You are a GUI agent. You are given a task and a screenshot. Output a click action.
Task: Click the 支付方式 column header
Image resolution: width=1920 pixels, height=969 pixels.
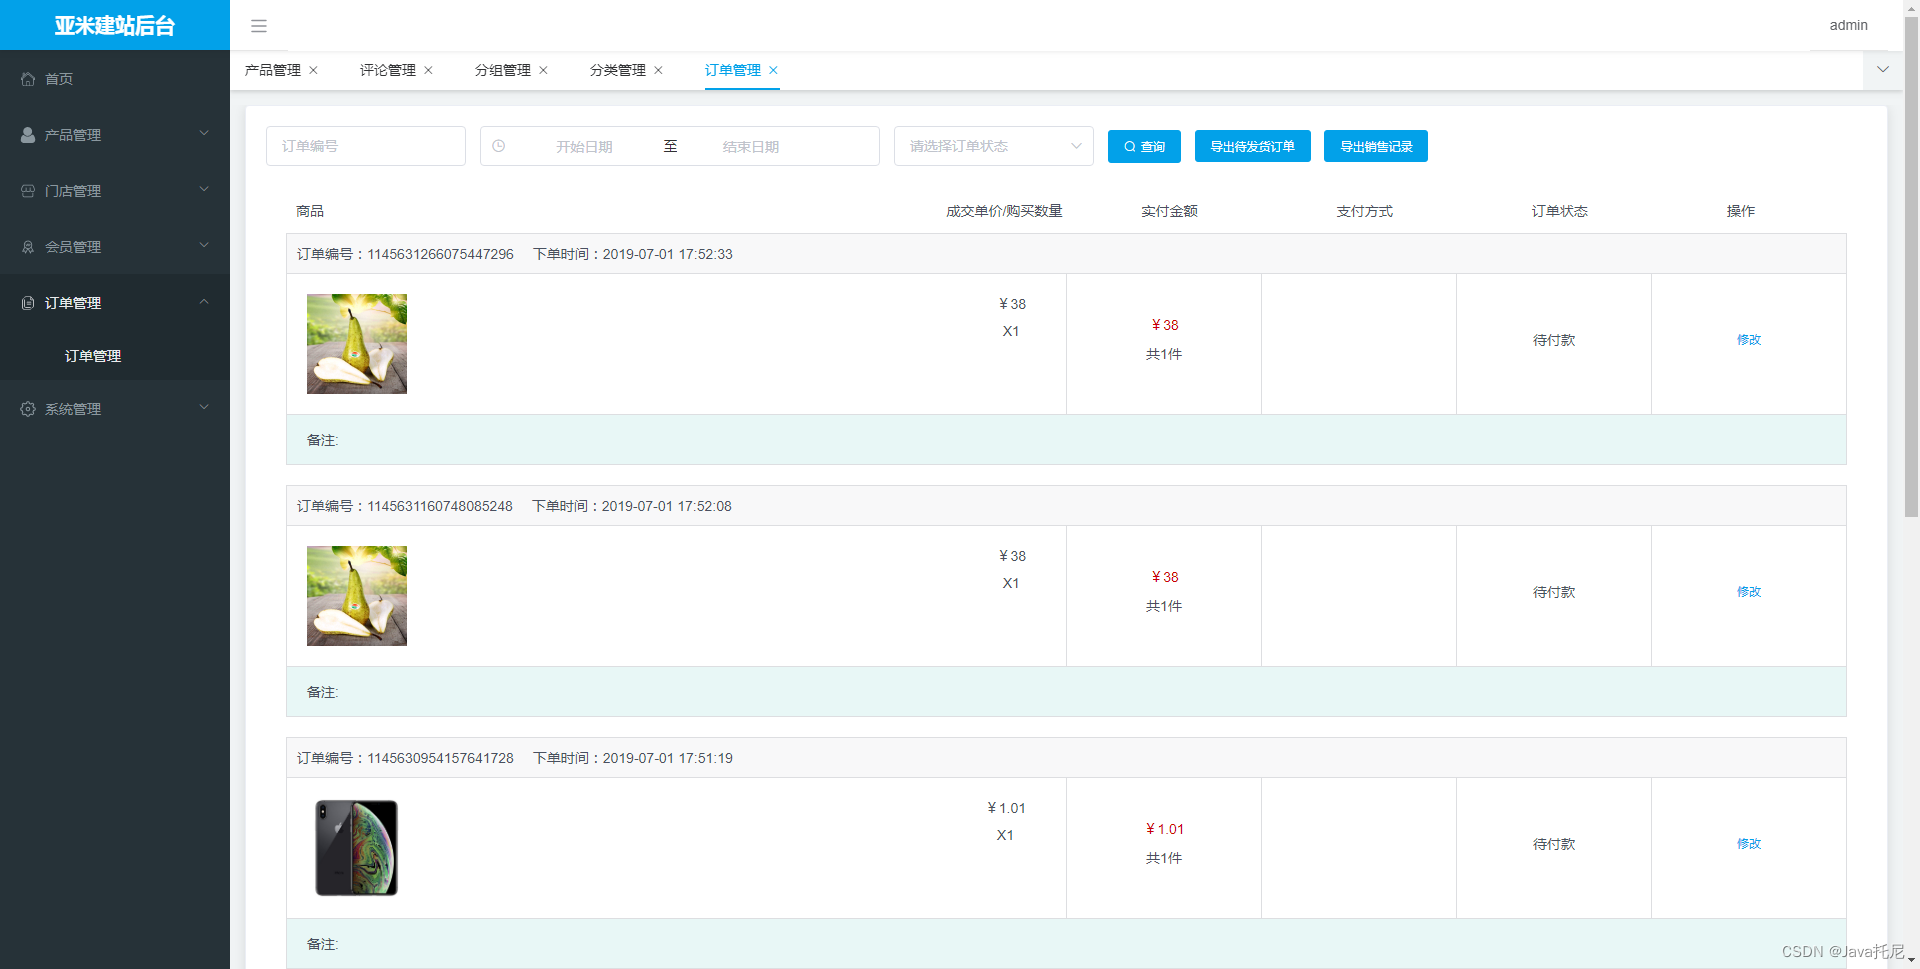(x=1364, y=211)
